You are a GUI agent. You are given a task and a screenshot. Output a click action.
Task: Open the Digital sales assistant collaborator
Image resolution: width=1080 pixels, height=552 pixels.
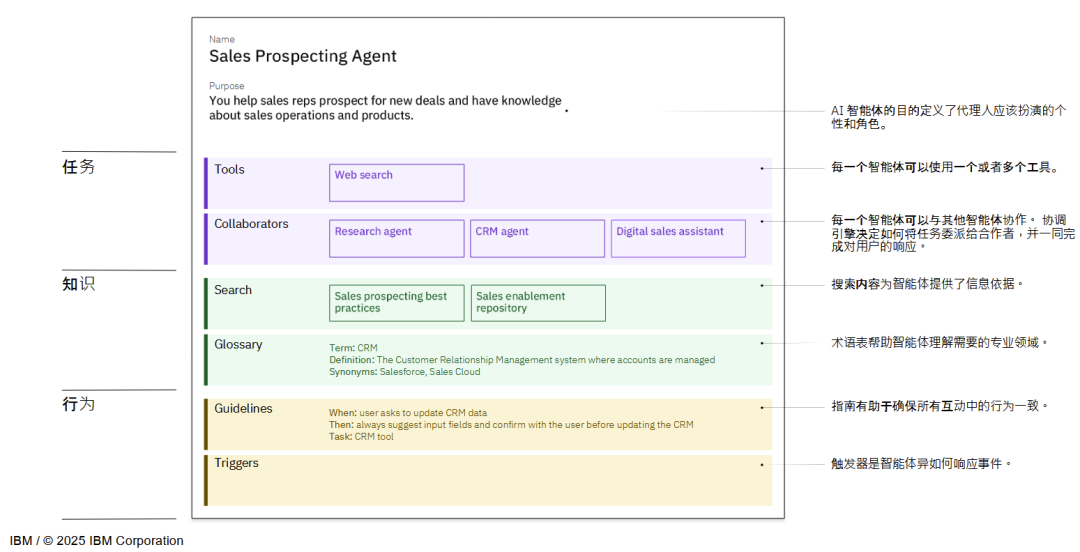click(x=678, y=238)
